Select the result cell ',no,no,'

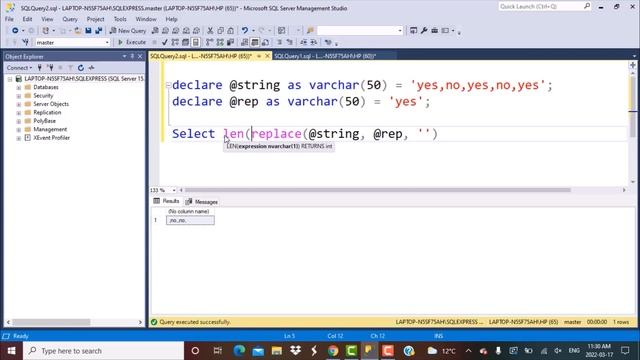coord(190,220)
